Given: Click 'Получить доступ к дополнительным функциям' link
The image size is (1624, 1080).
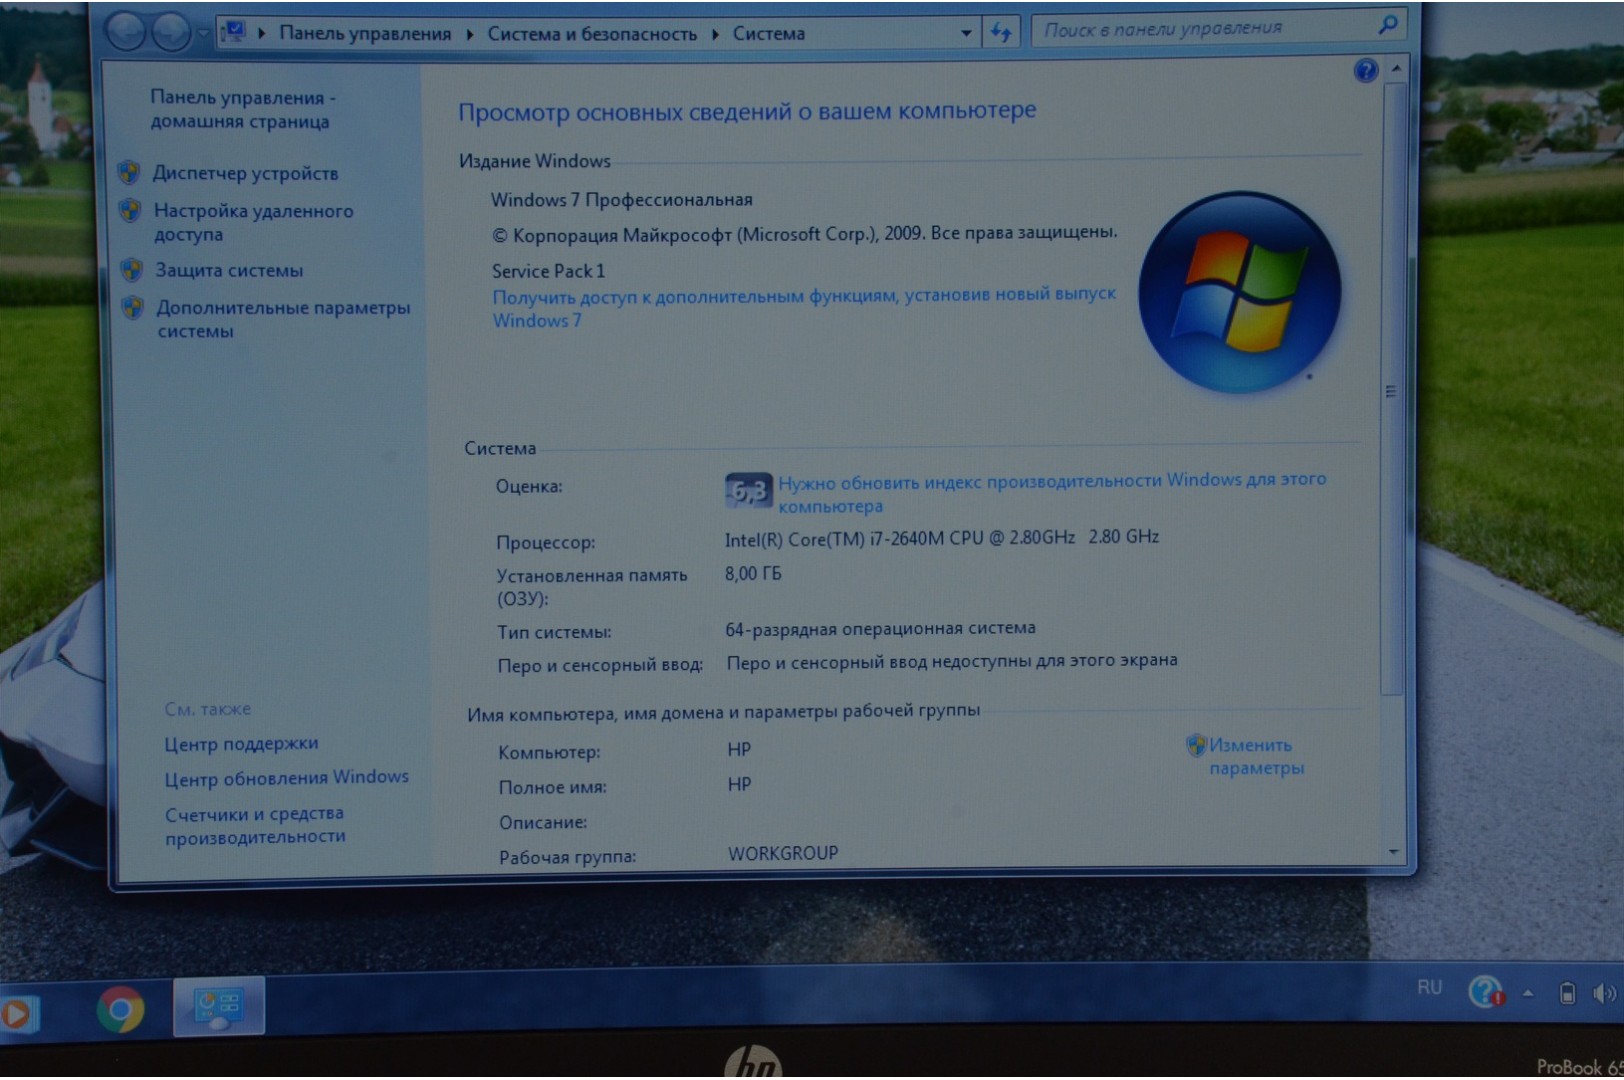Looking at the screenshot, I should tap(804, 307).
